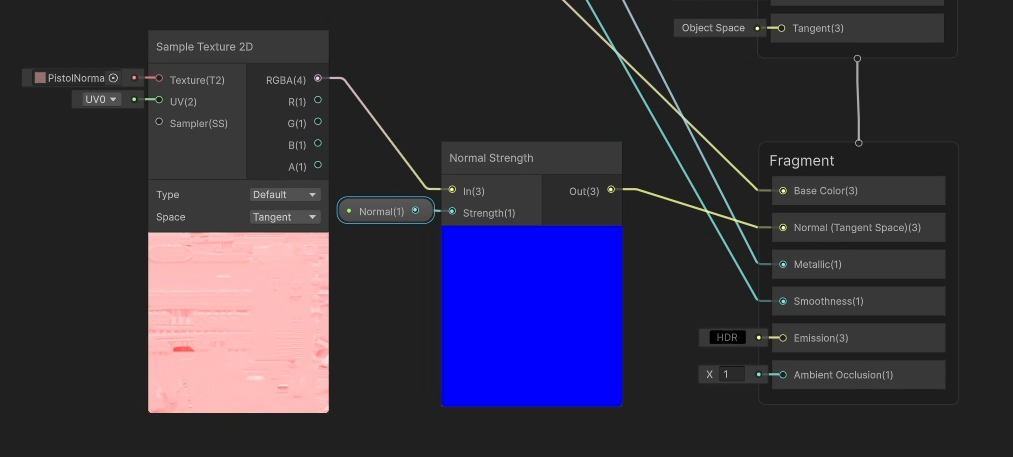
Task: Click the In(3) port on Normal Strength
Action: point(452,190)
